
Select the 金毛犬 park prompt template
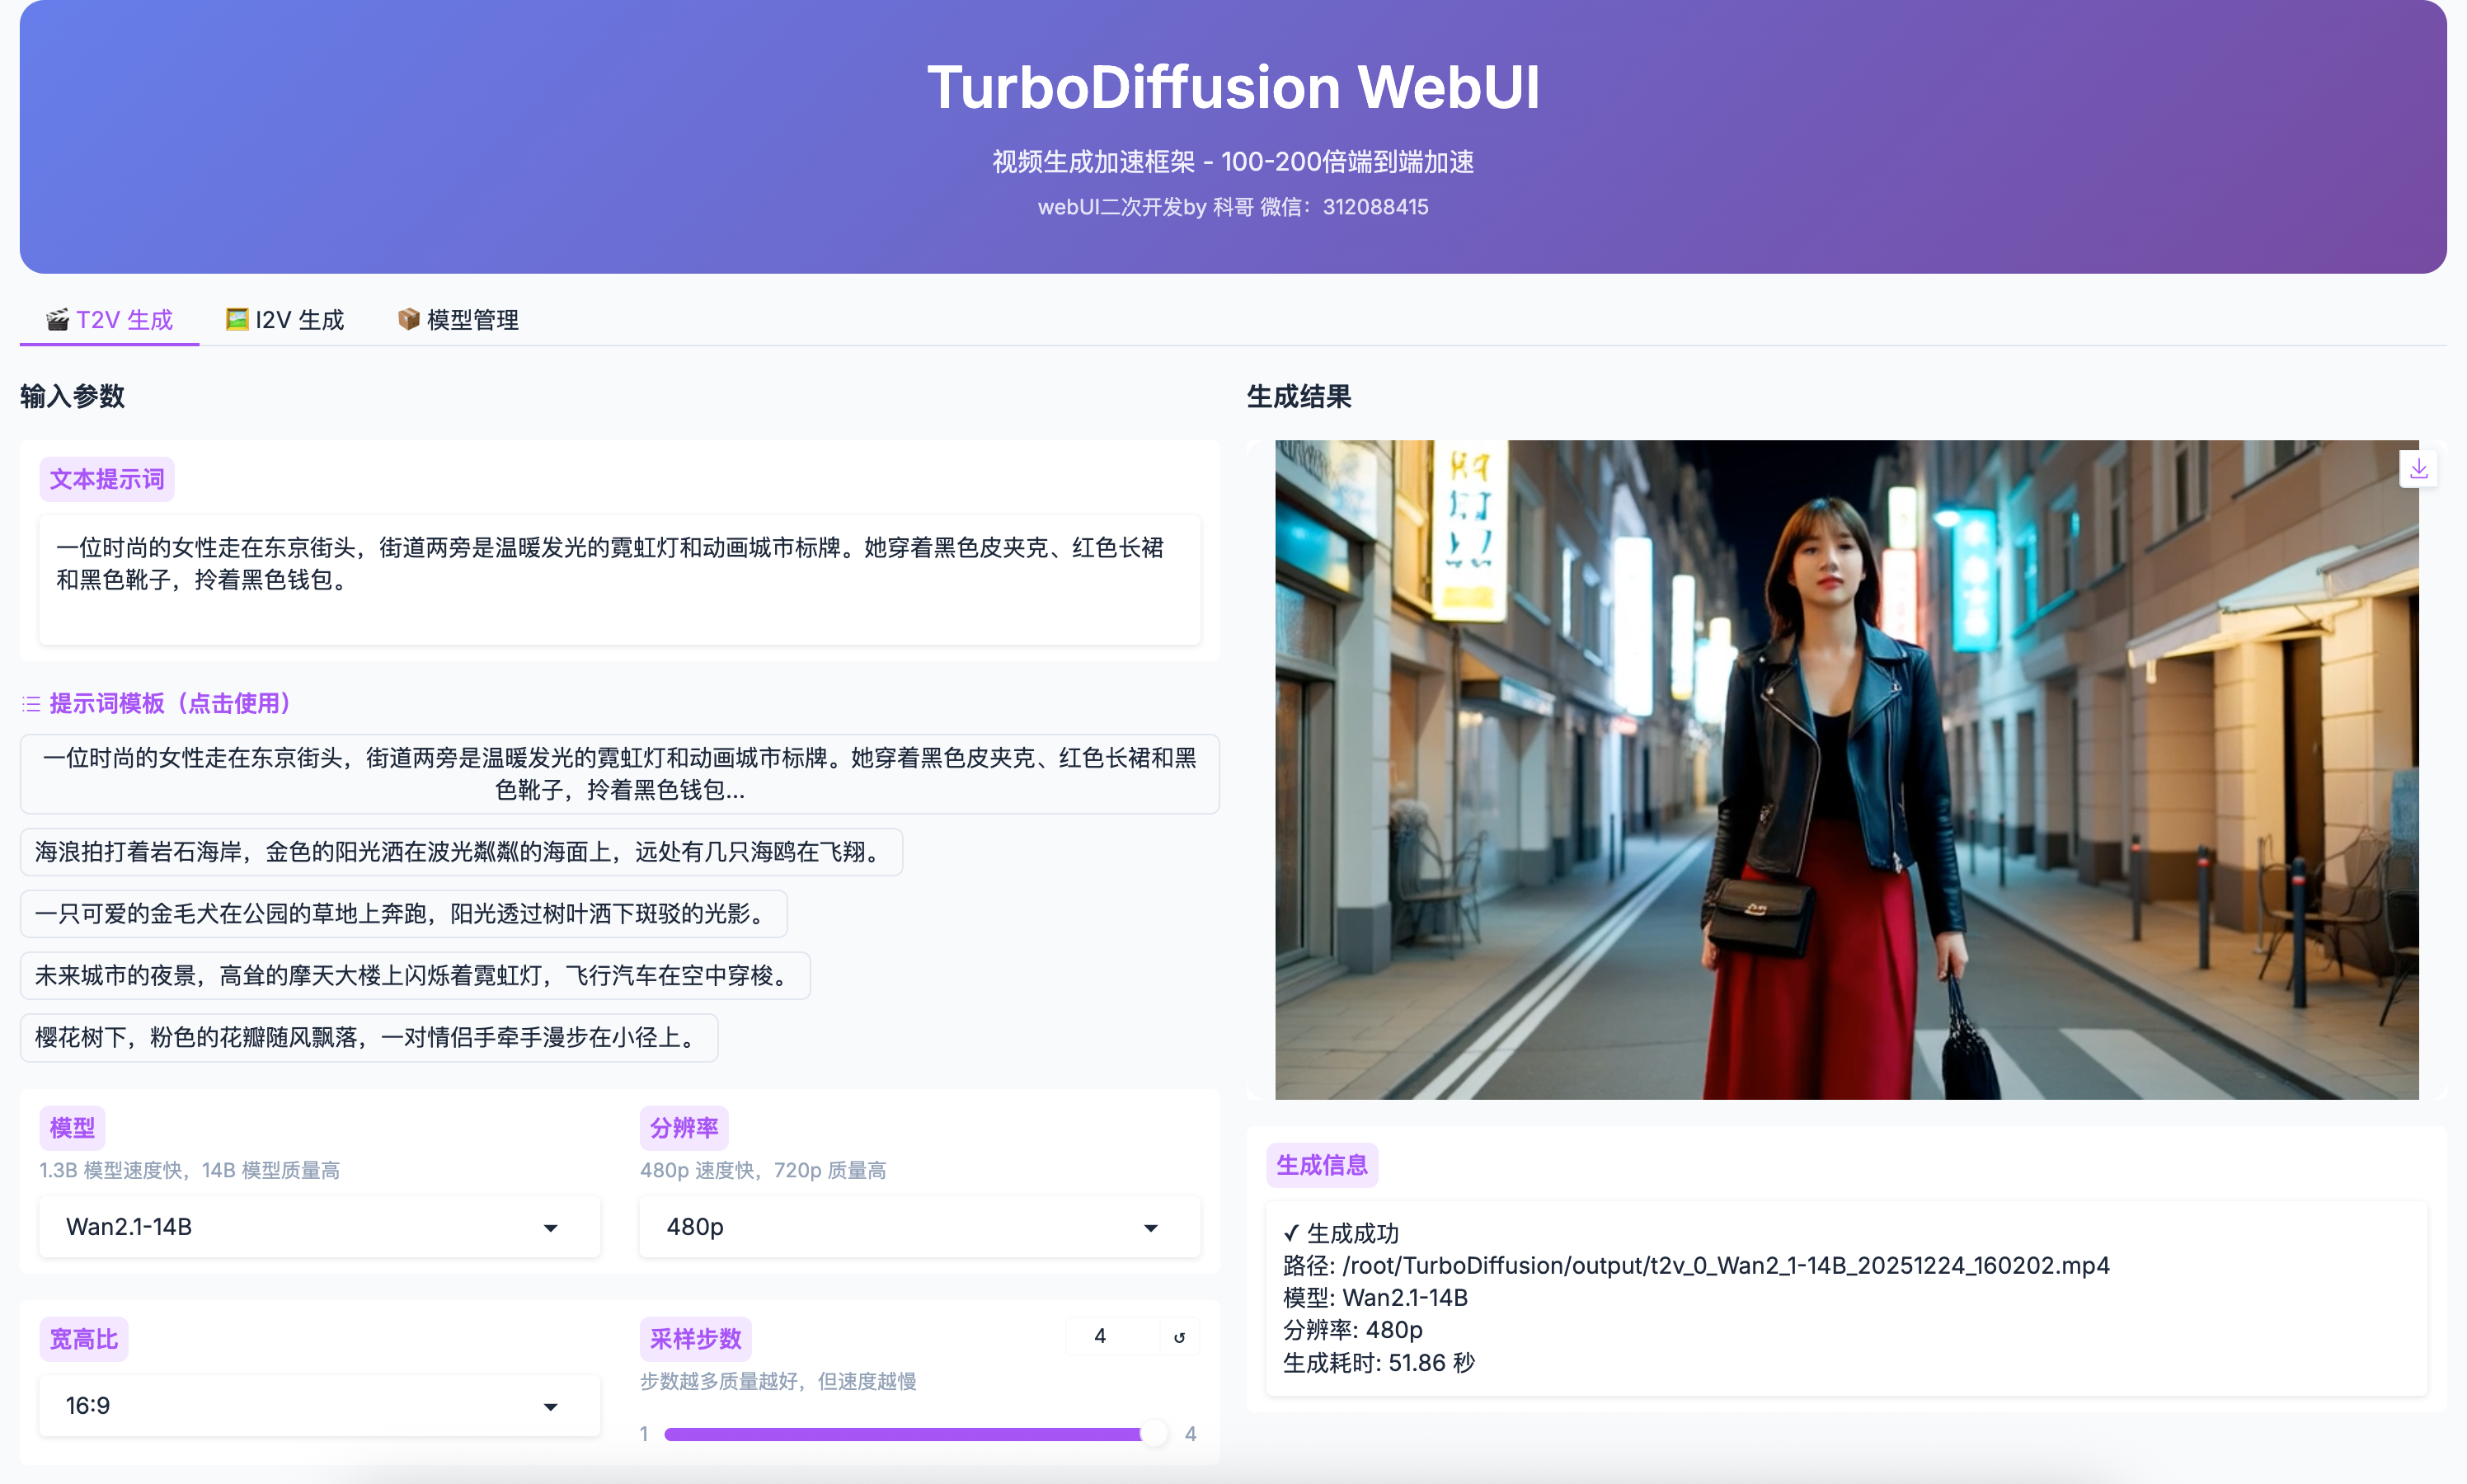point(403,914)
